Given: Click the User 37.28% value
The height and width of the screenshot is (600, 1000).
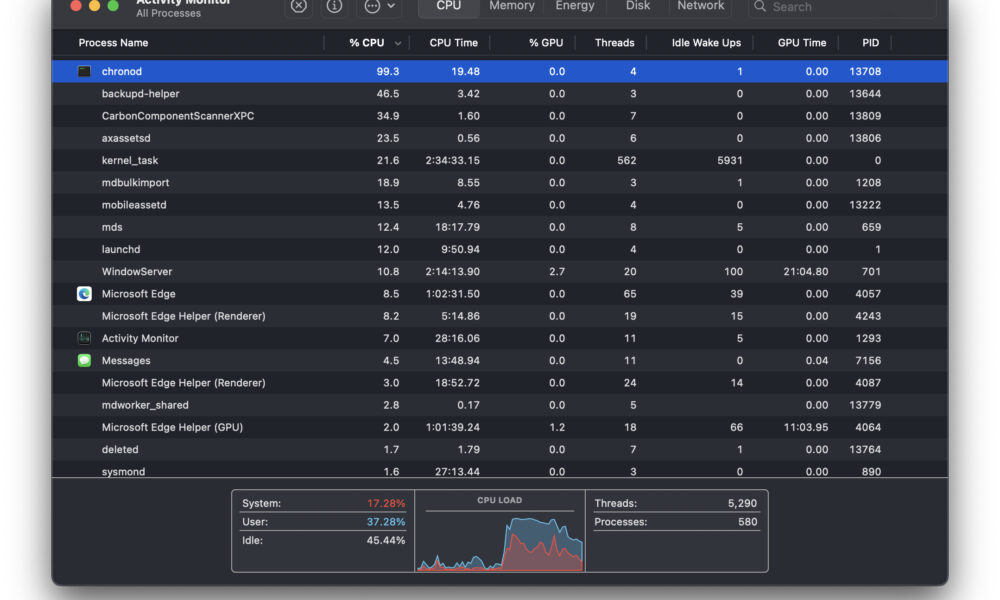Looking at the screenshot, I should tap(386, 522).
